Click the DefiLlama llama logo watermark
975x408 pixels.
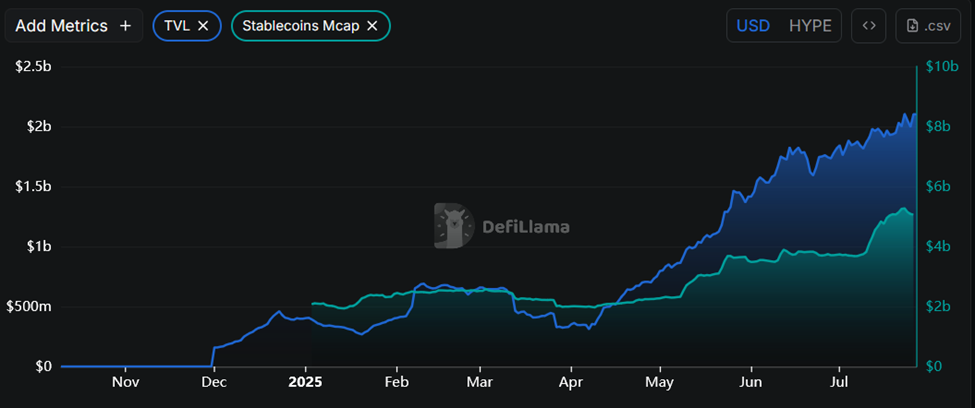pyautogui.click(x=454, y=225)
